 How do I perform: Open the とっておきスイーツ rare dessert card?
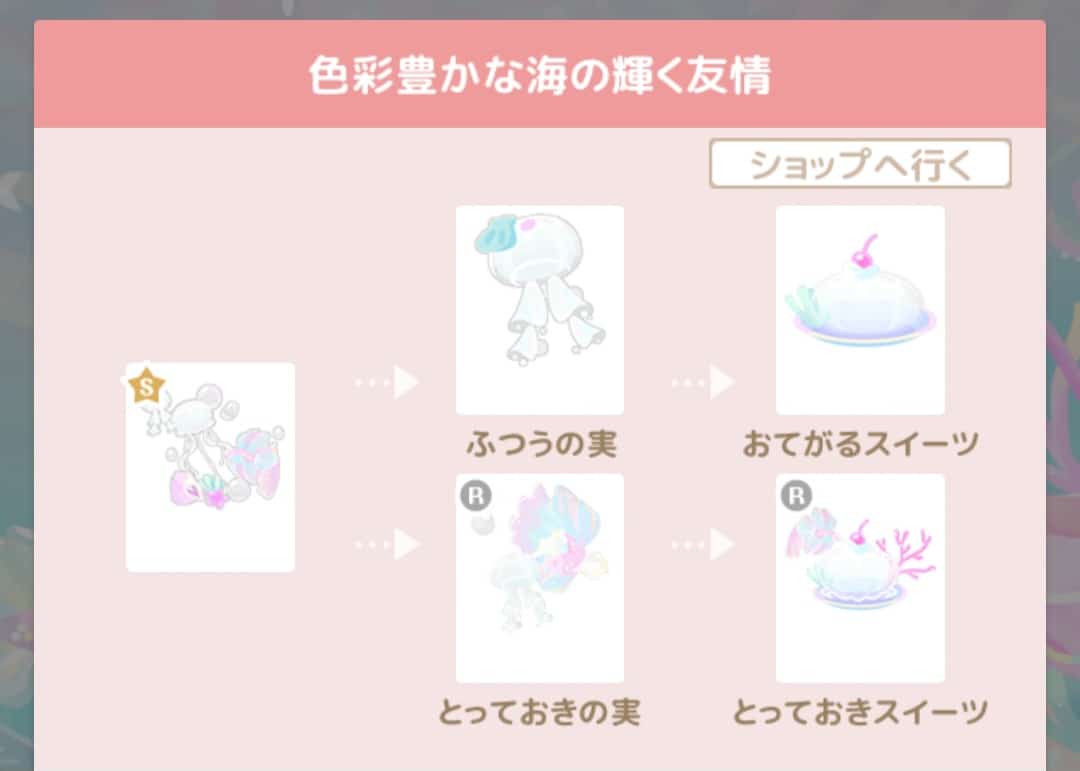pos(860,578)
